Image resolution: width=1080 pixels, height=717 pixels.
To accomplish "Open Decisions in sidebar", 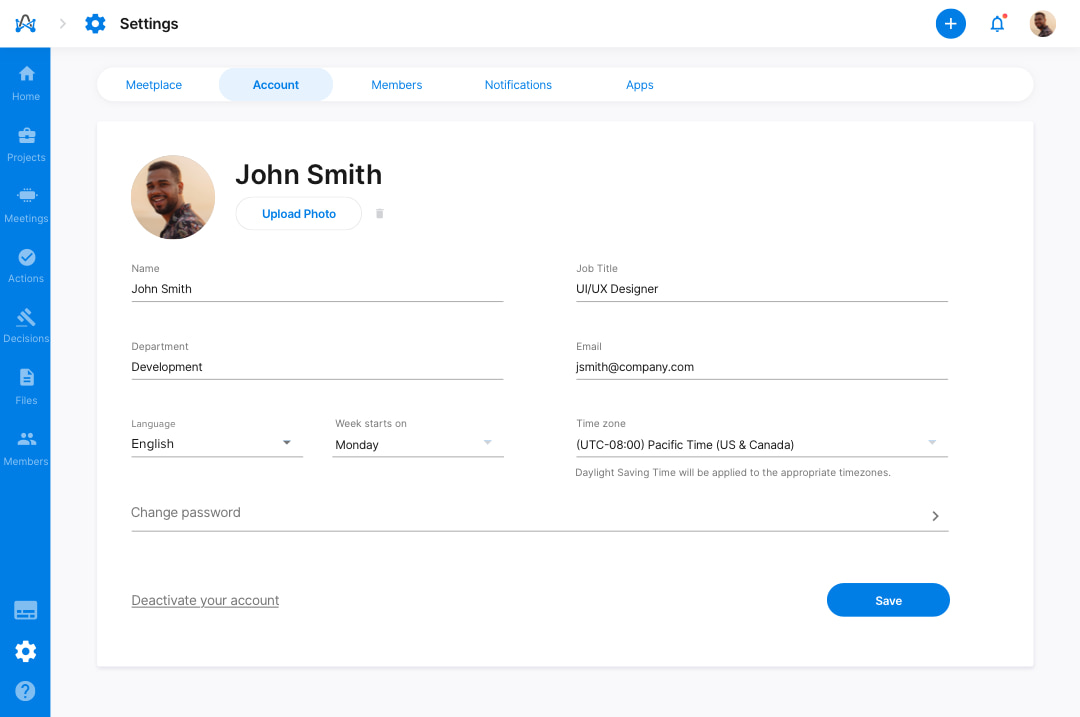I will tap(26, 326).
